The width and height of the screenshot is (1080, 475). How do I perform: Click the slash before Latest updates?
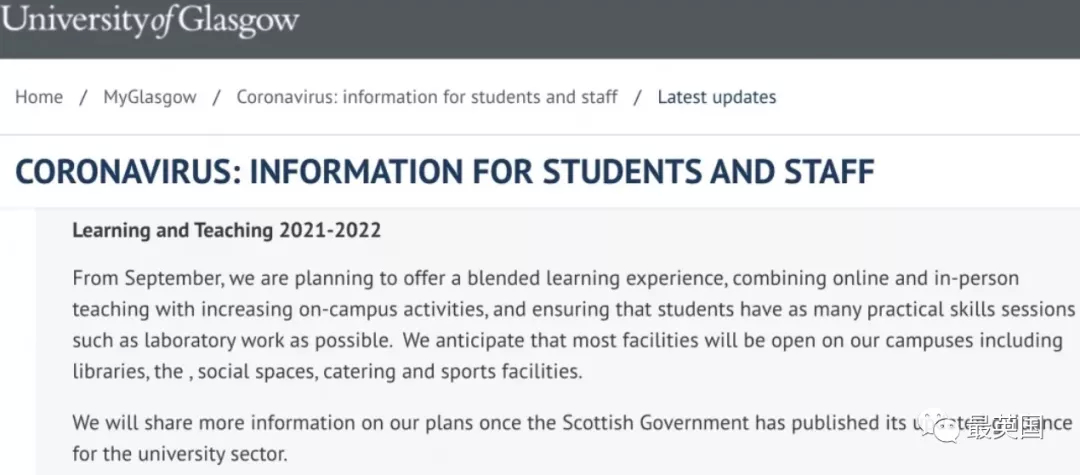pyautogui.click(x=638, y=98)
